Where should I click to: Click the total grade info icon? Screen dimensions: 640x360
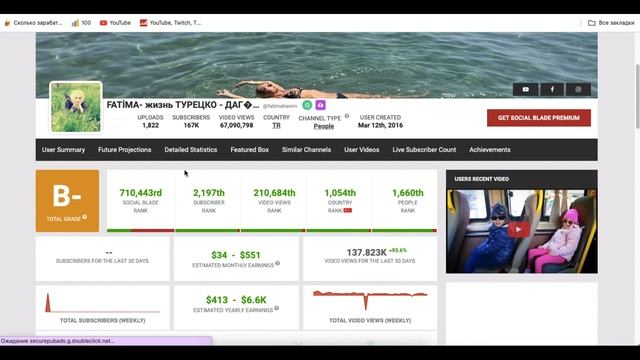(84, 217)
